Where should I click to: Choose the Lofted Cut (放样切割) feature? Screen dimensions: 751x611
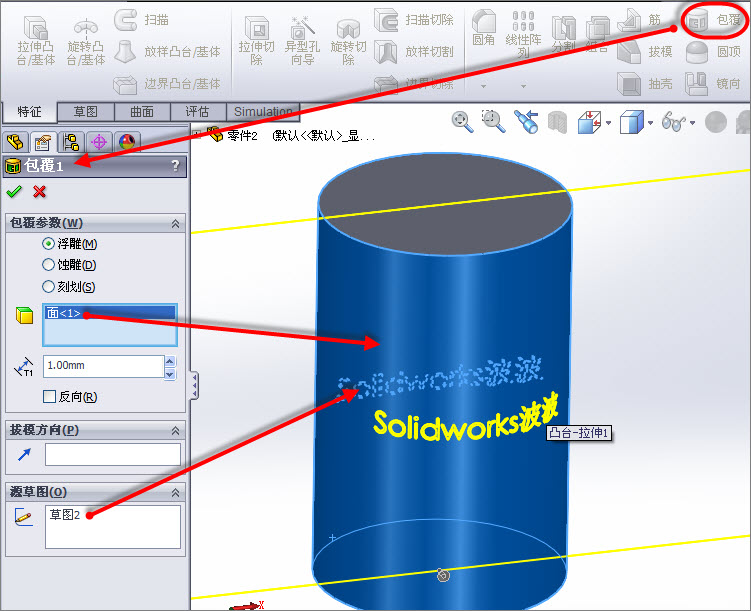coord(414,51)
